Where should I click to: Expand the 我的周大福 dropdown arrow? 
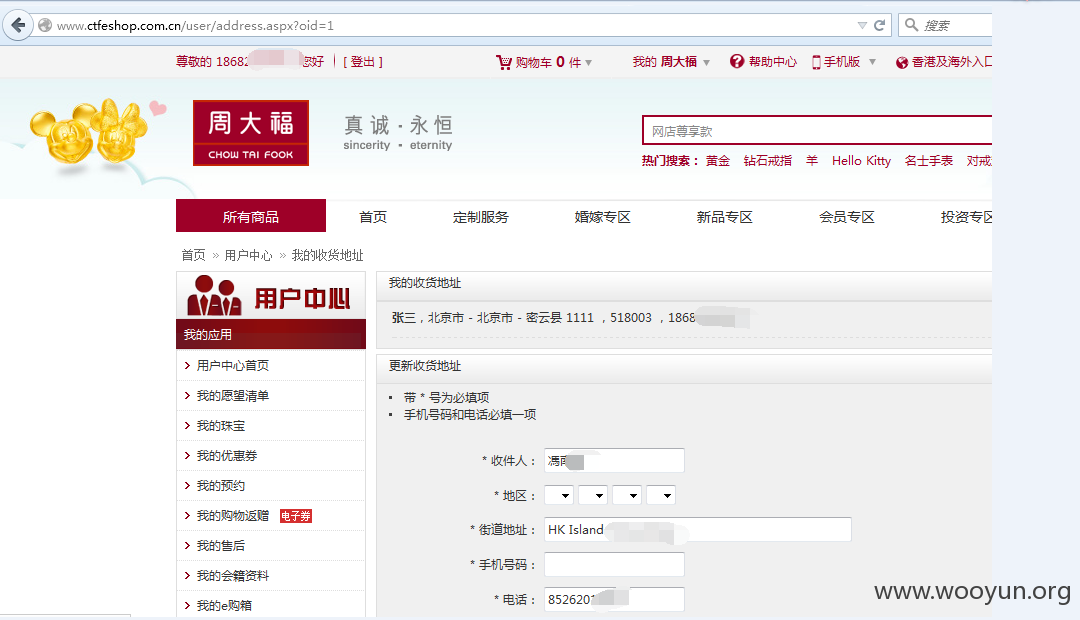(706, 63)
